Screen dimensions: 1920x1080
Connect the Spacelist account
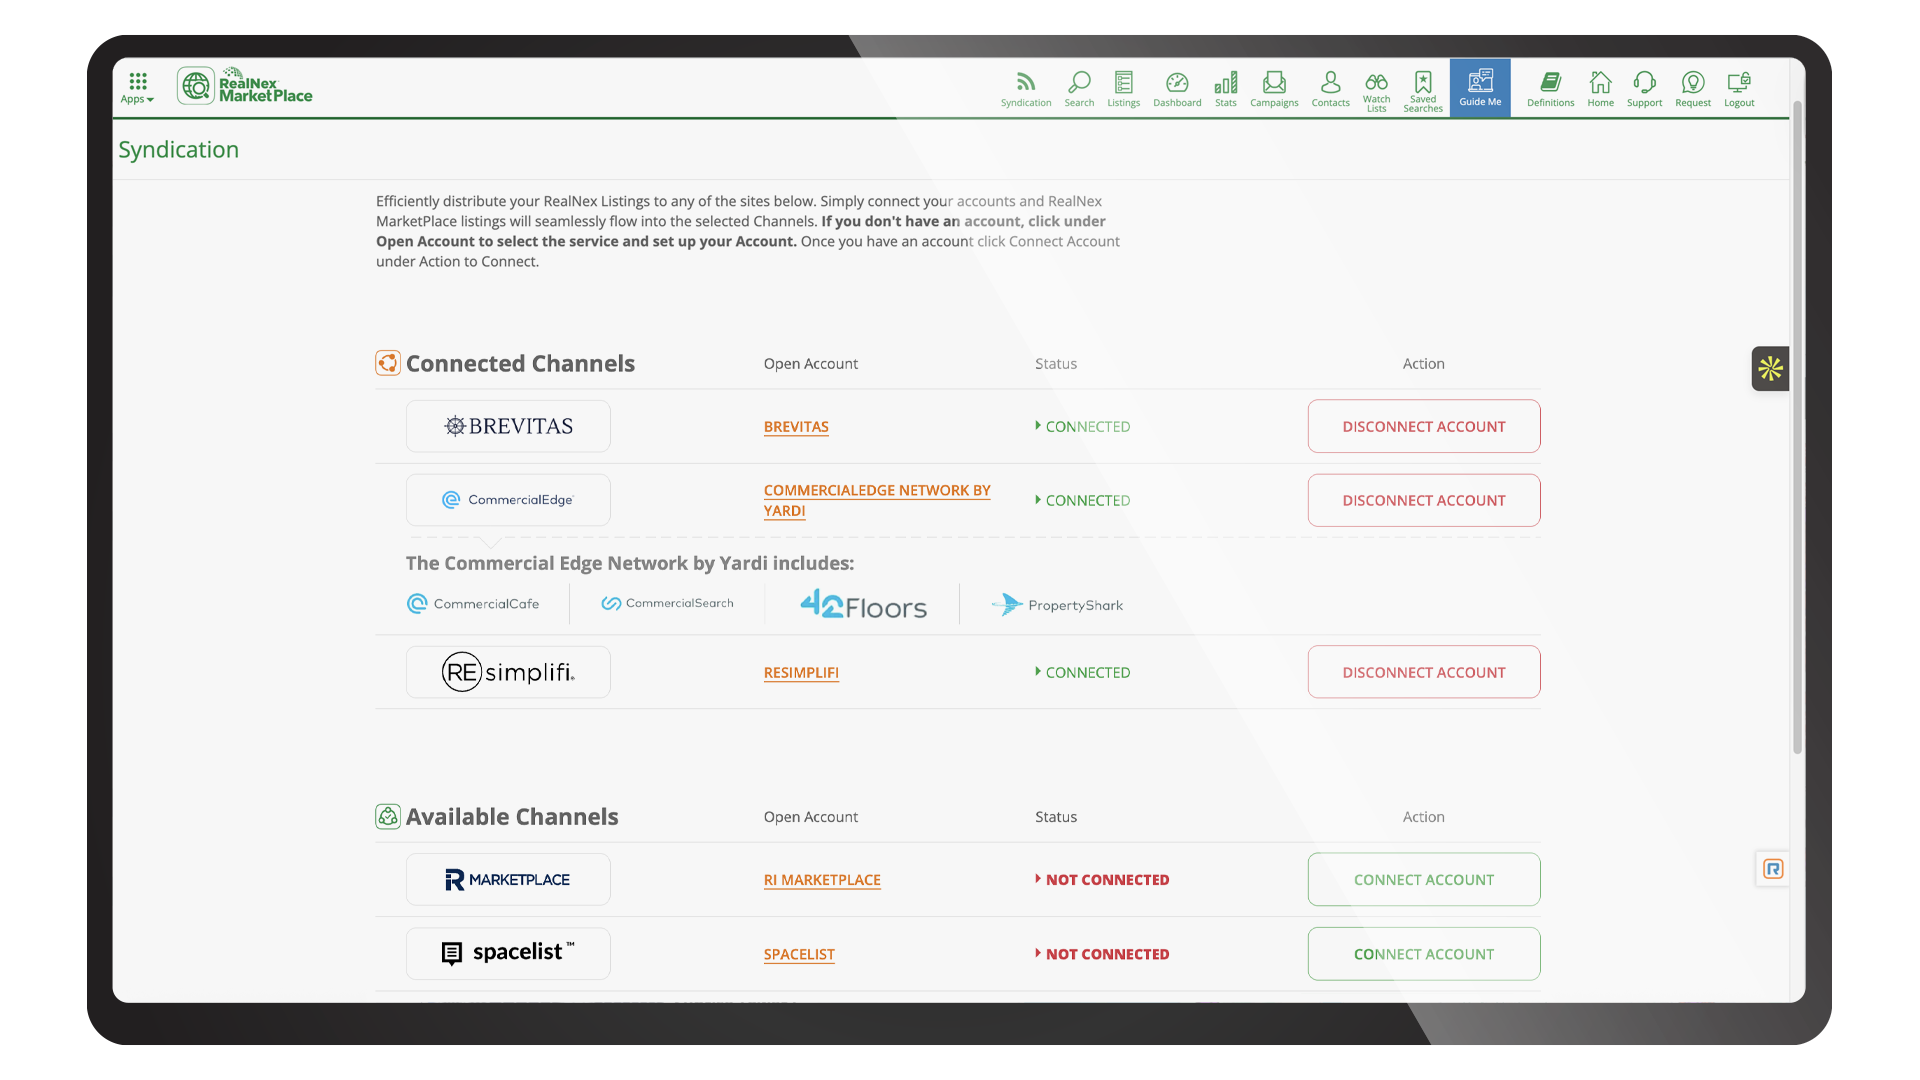point(1424,953)
